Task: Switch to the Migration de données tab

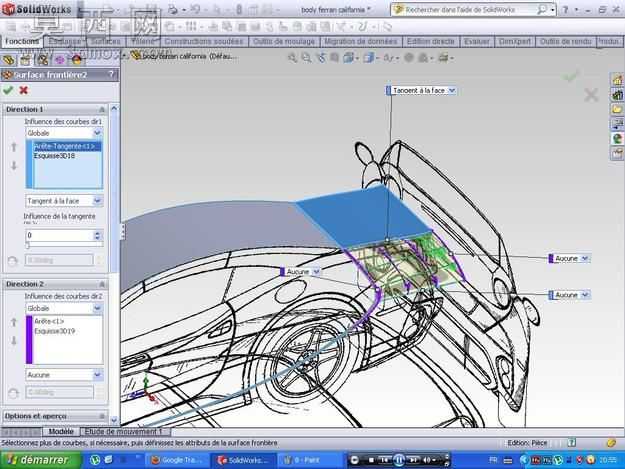Action: coord(361,41)
